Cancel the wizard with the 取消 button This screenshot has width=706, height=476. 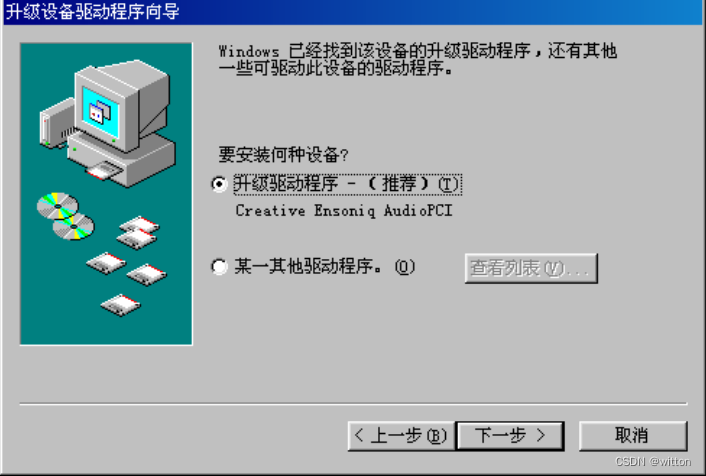(x=633, y=435)
